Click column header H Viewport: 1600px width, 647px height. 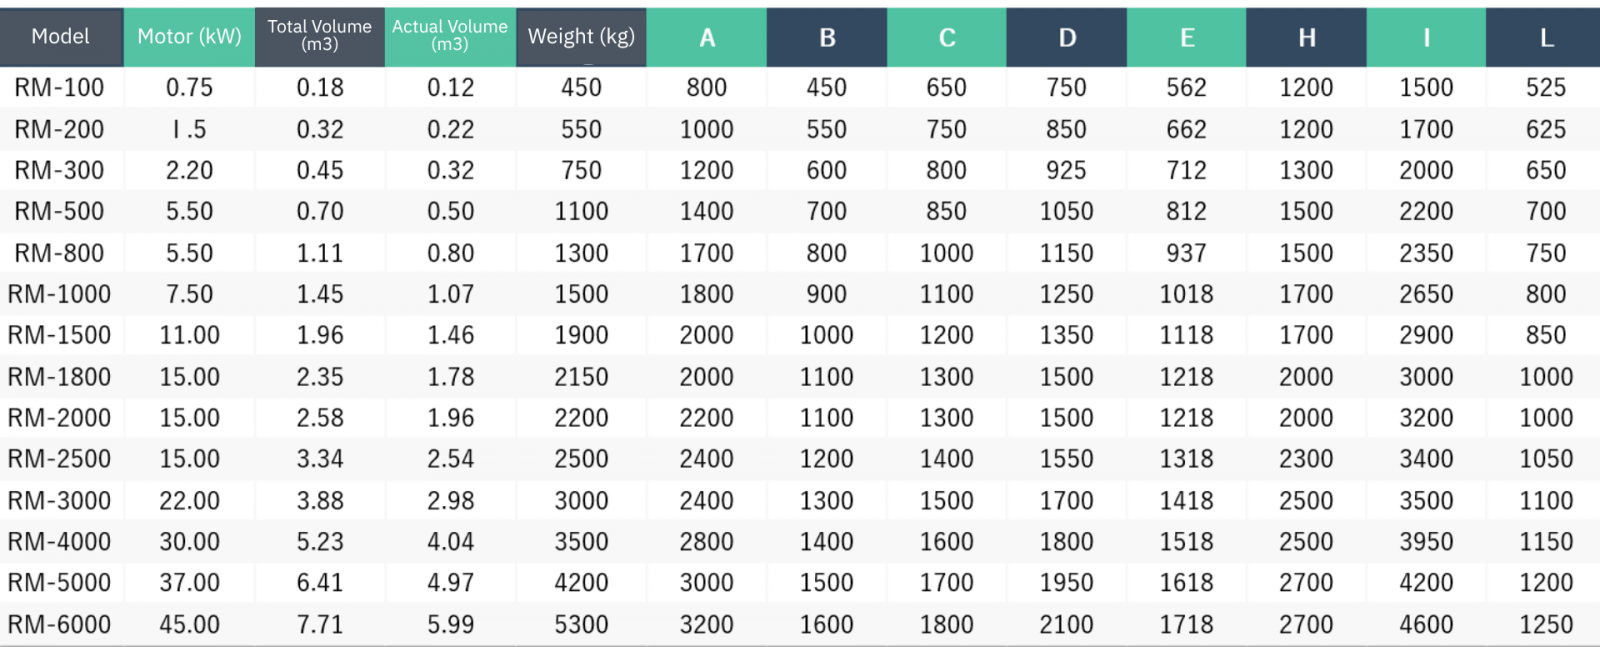tap(1306, 38)
